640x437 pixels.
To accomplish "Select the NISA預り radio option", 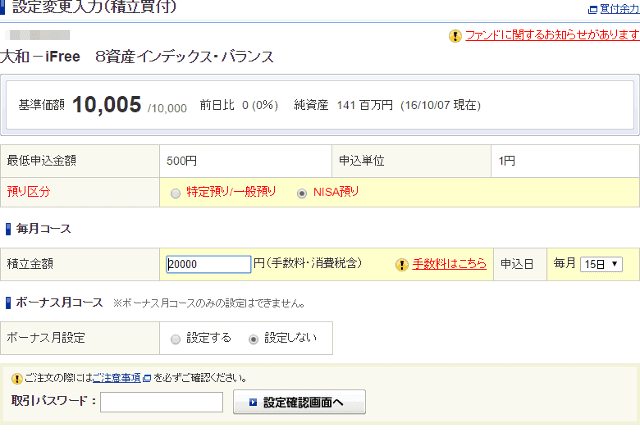I will (302, 193).
